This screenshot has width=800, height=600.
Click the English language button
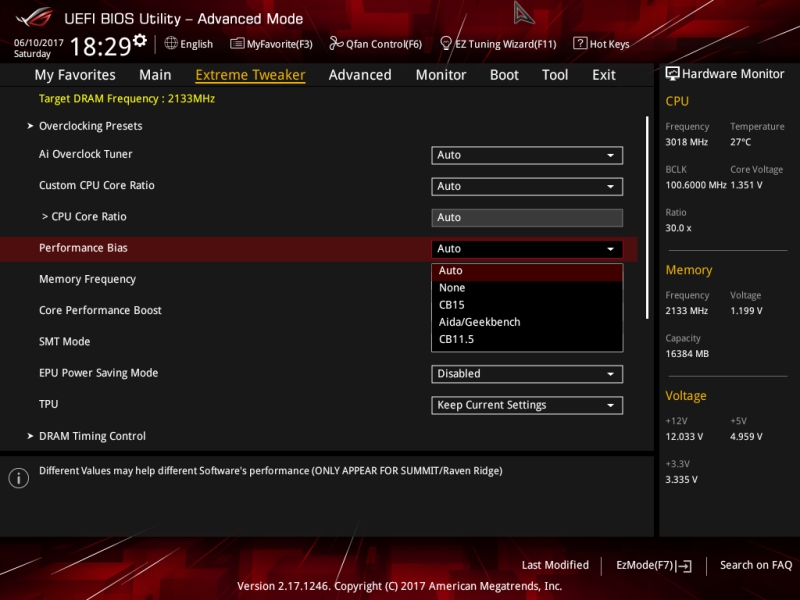[x=189, y=44]
